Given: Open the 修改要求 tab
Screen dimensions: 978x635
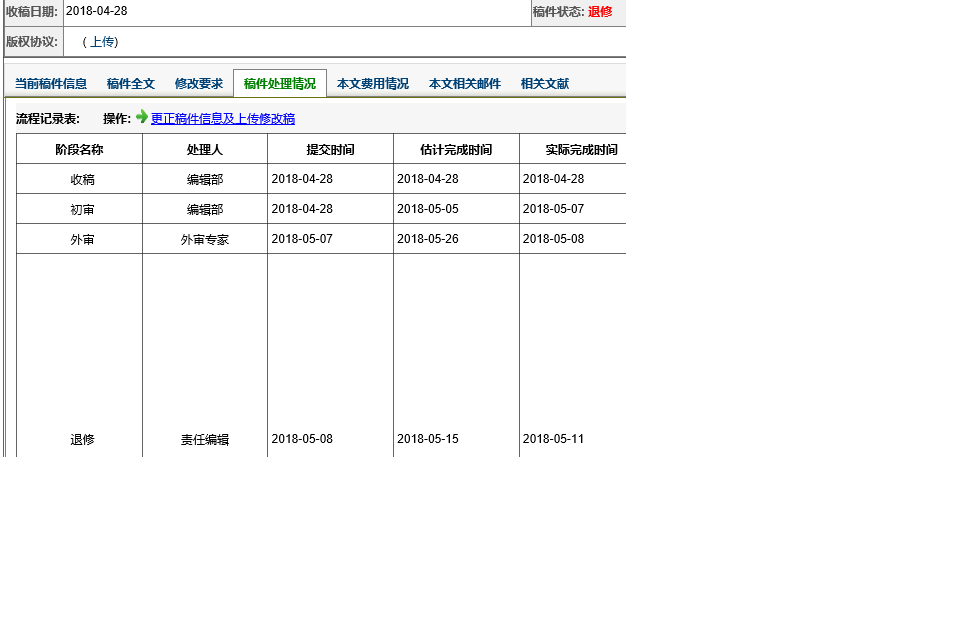Looking at the screenshot, I should pos(199,84).
